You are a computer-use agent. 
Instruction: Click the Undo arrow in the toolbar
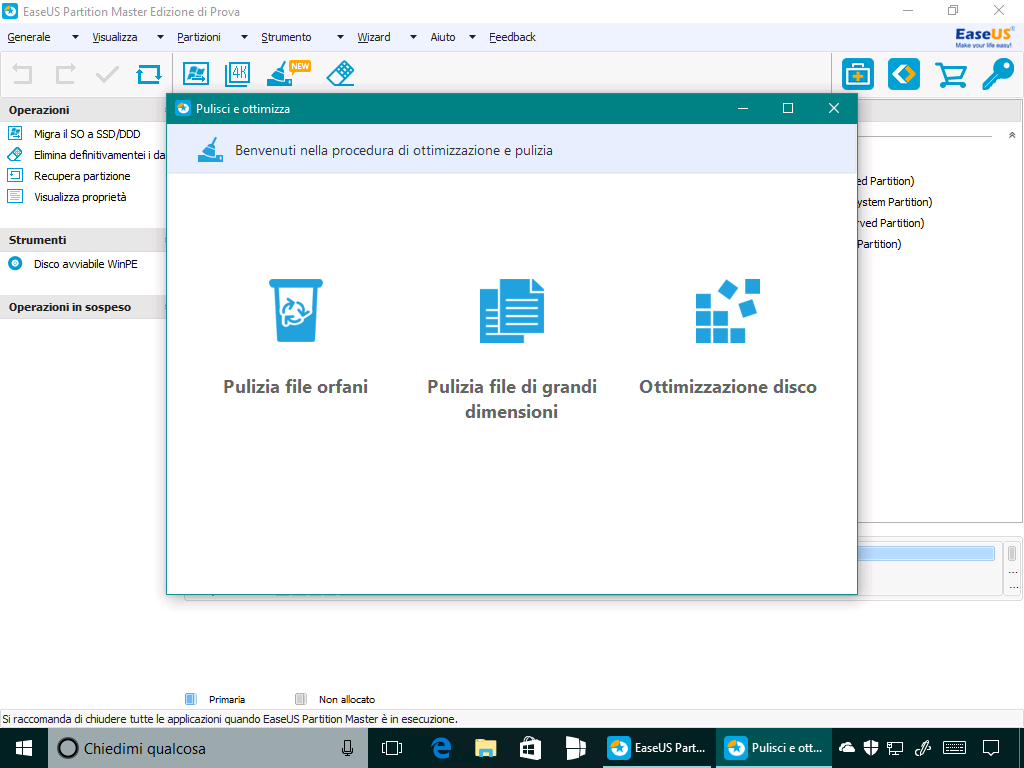[x=22, y=73]
